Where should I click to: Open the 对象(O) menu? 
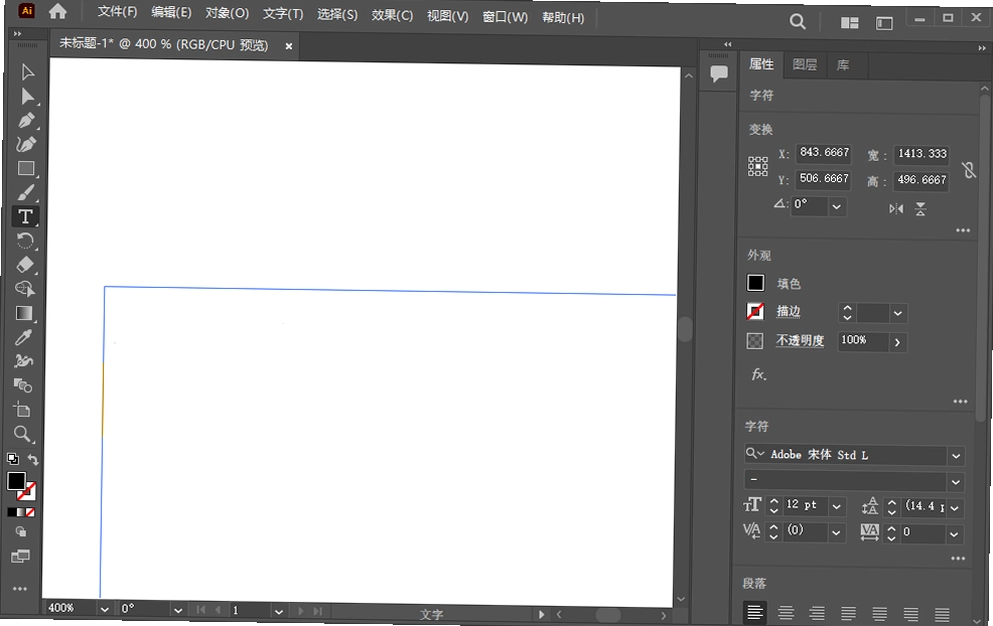tap(227, 13)
